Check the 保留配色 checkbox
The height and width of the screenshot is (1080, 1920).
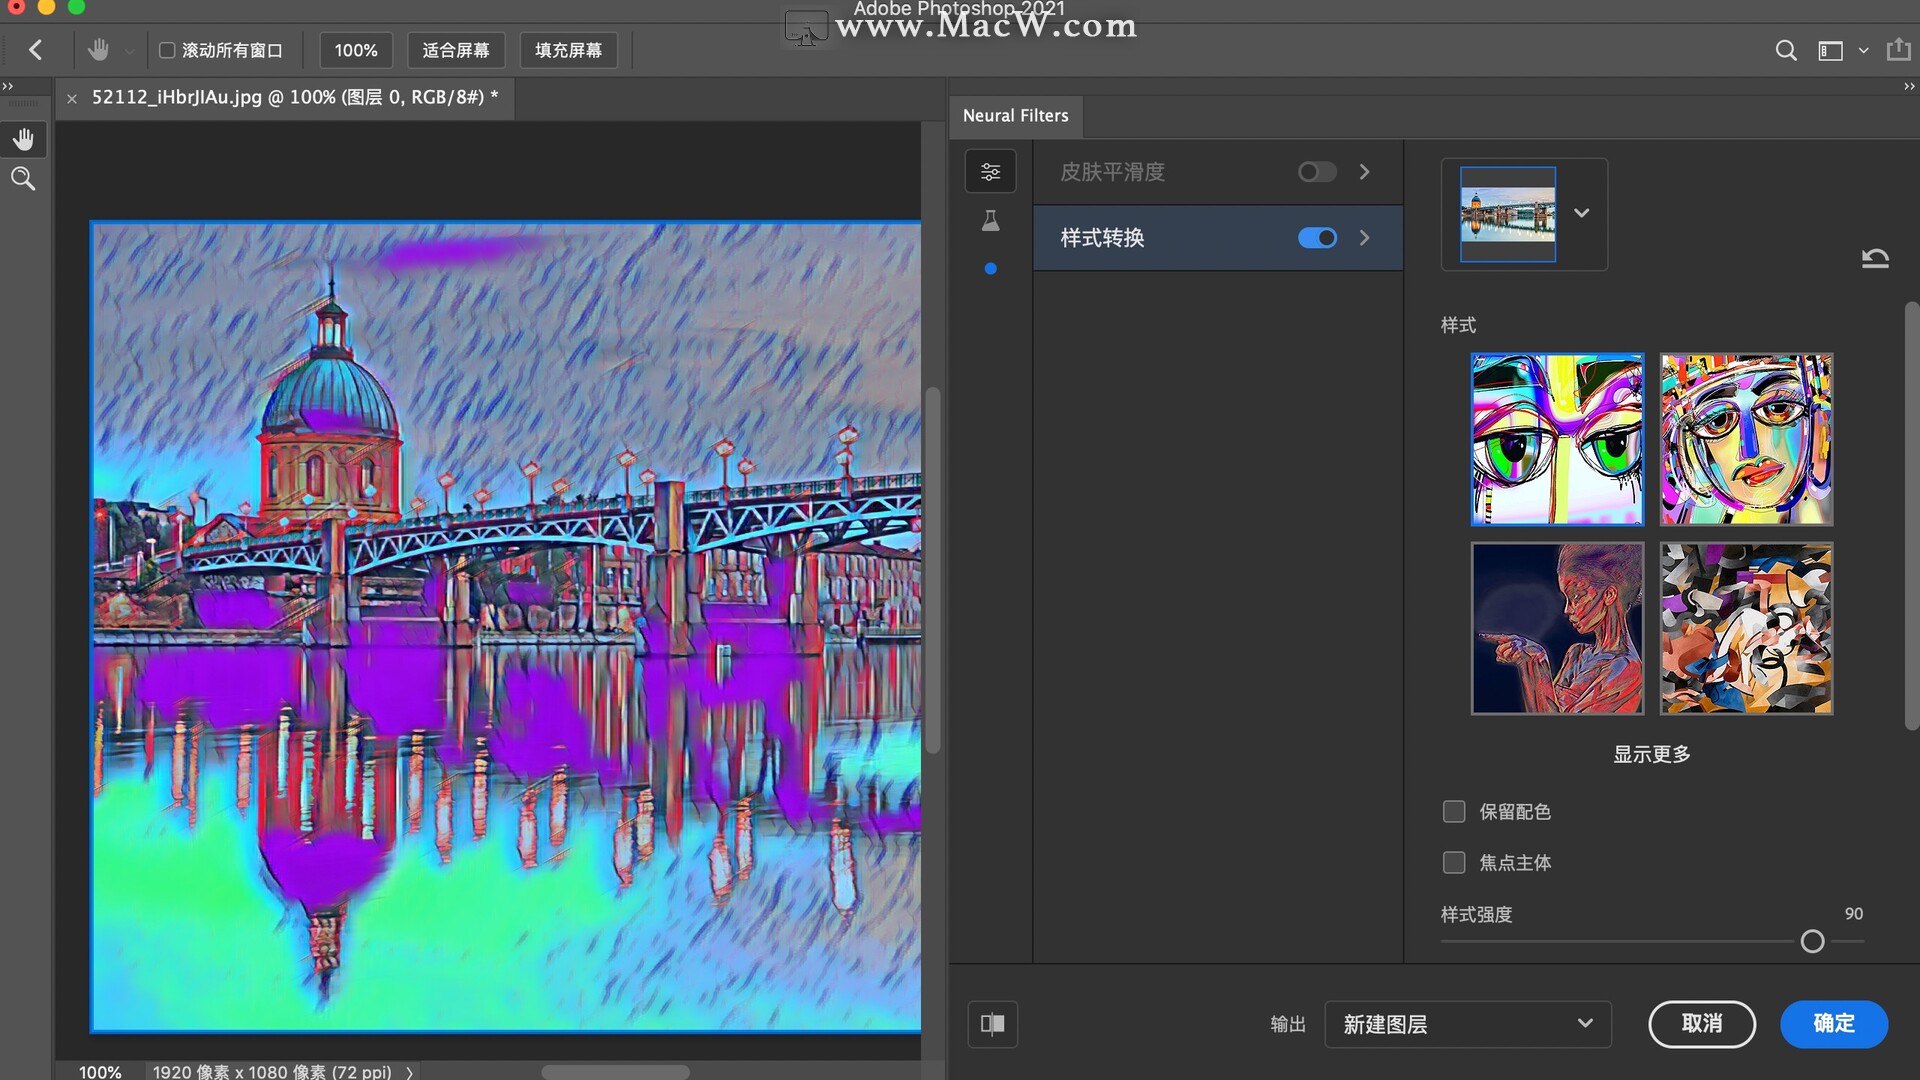pos(1454,811)
